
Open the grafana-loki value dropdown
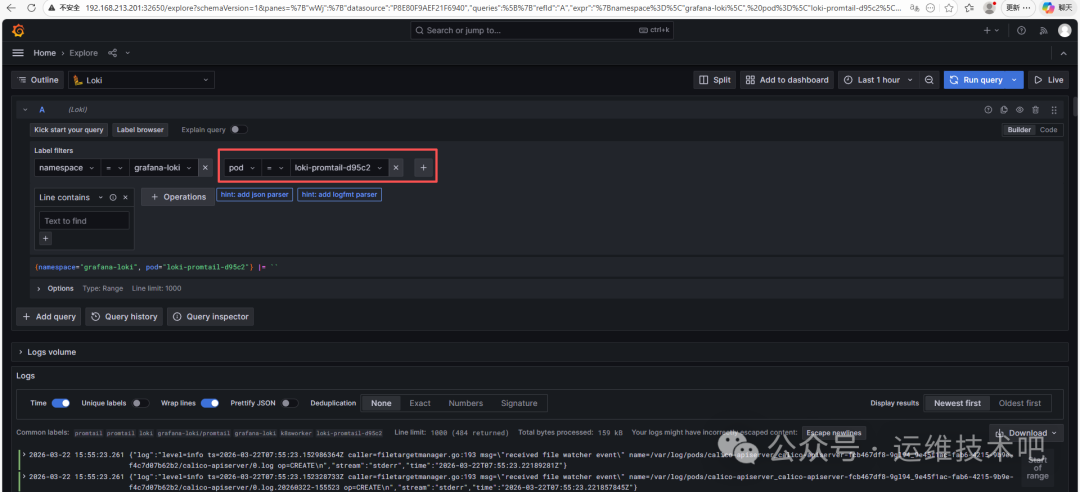tap(163, 167)
